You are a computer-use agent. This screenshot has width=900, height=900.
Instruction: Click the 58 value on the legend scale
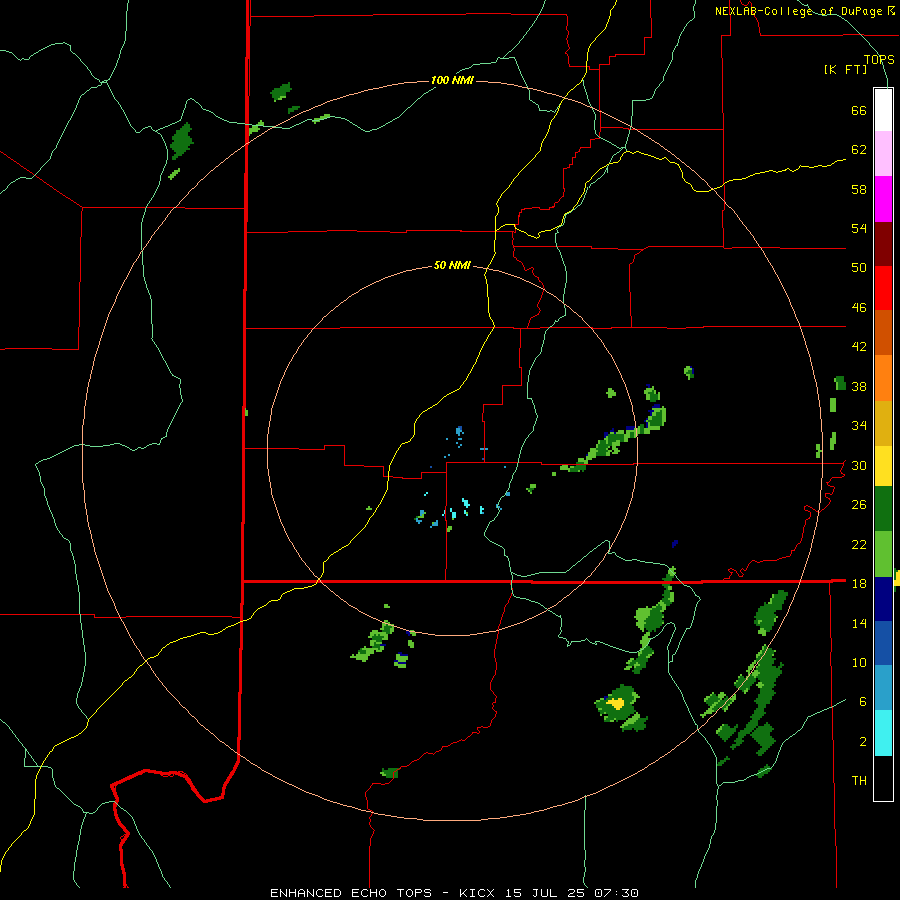[x=859, y=189]
